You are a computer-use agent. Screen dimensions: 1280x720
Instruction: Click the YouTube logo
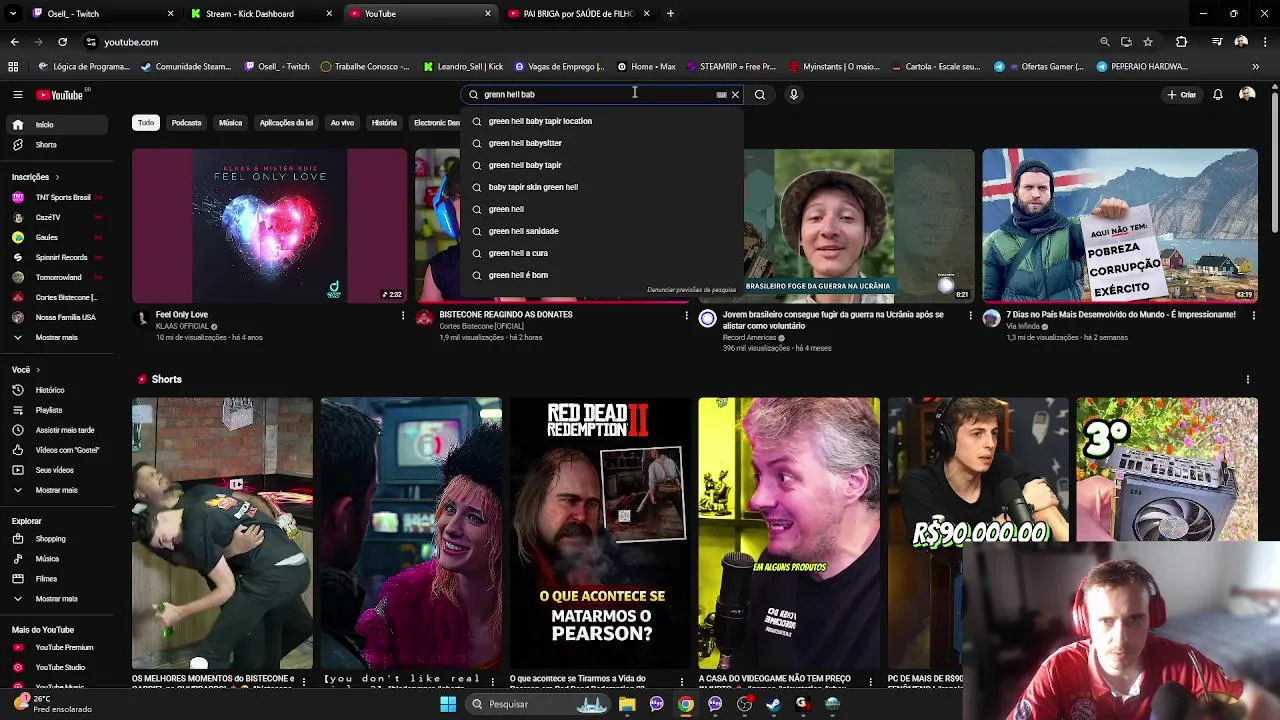tap(60, 95)
